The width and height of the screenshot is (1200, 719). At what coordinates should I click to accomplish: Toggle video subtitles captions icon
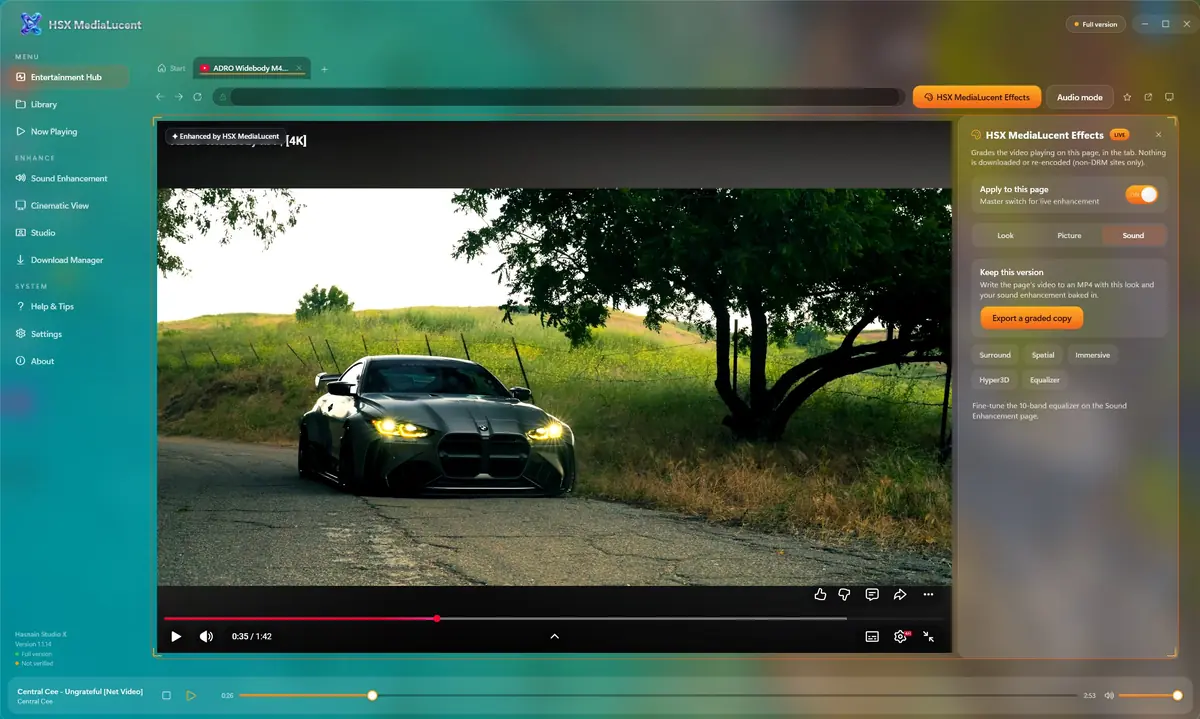[872, 636]
